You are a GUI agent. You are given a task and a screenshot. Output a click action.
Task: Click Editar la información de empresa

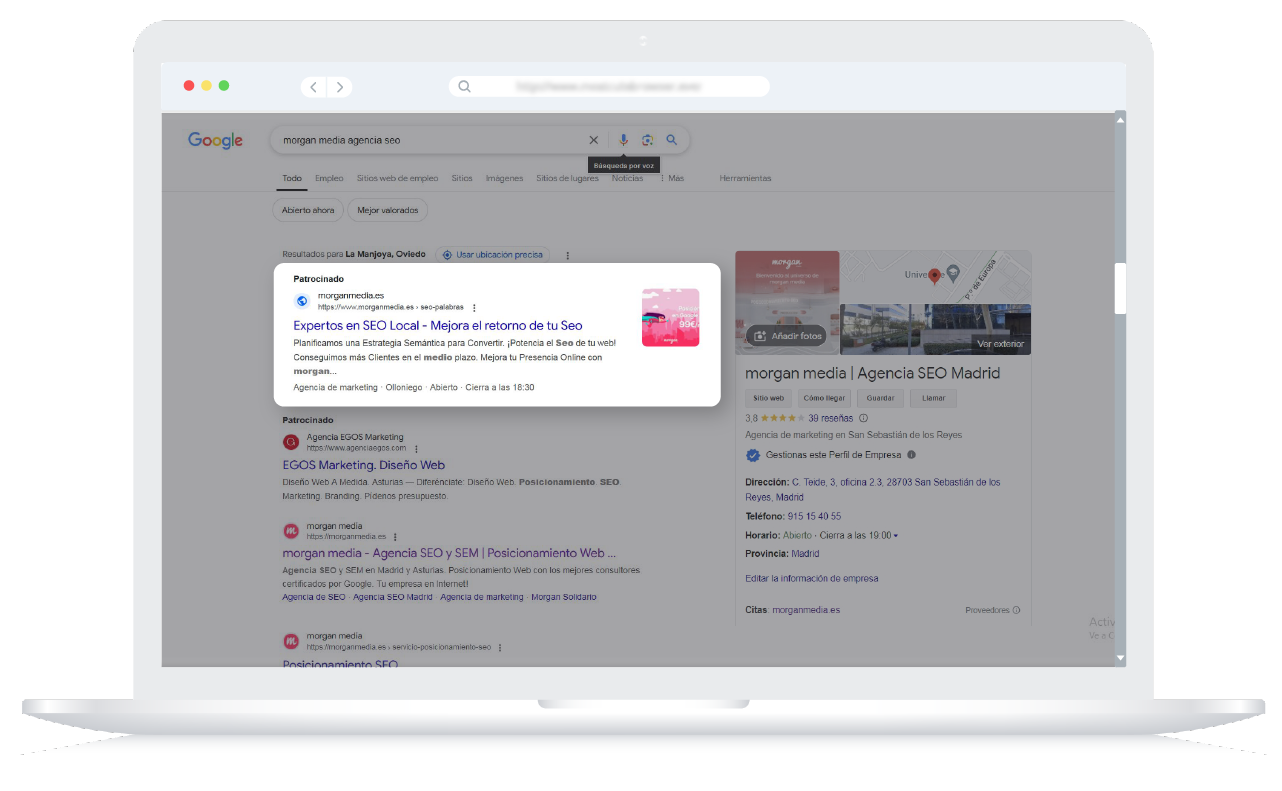[x=812, y=579]
